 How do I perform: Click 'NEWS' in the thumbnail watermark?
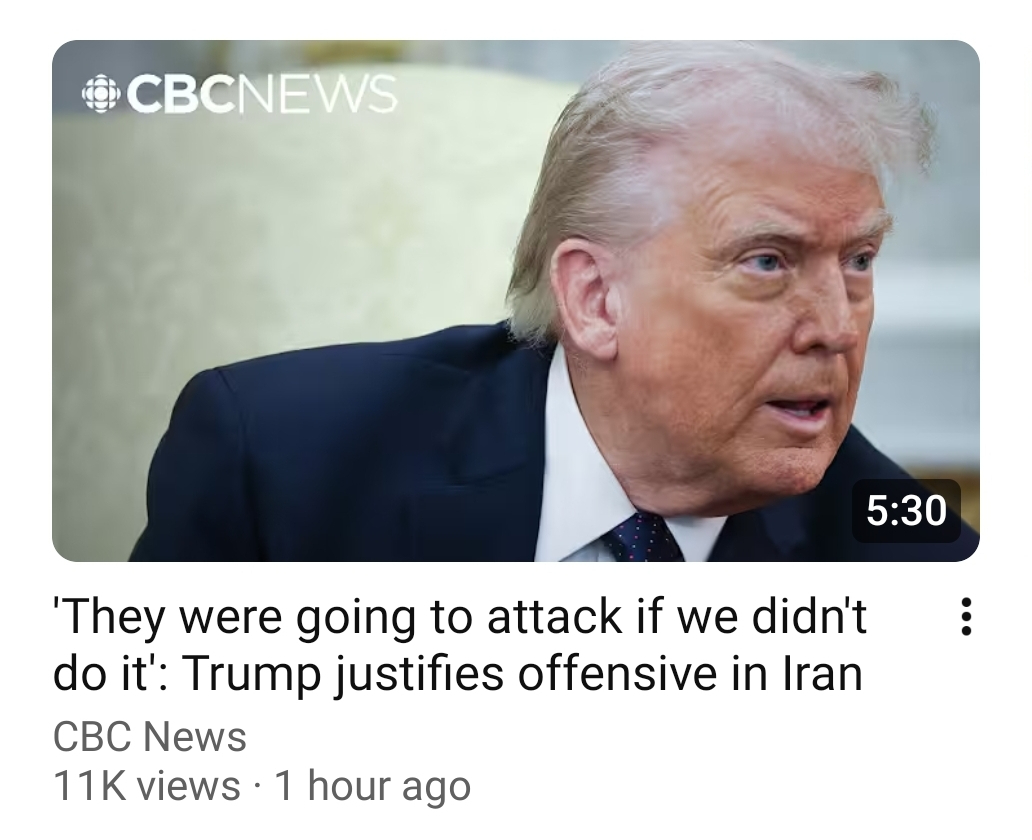(313, 94)
